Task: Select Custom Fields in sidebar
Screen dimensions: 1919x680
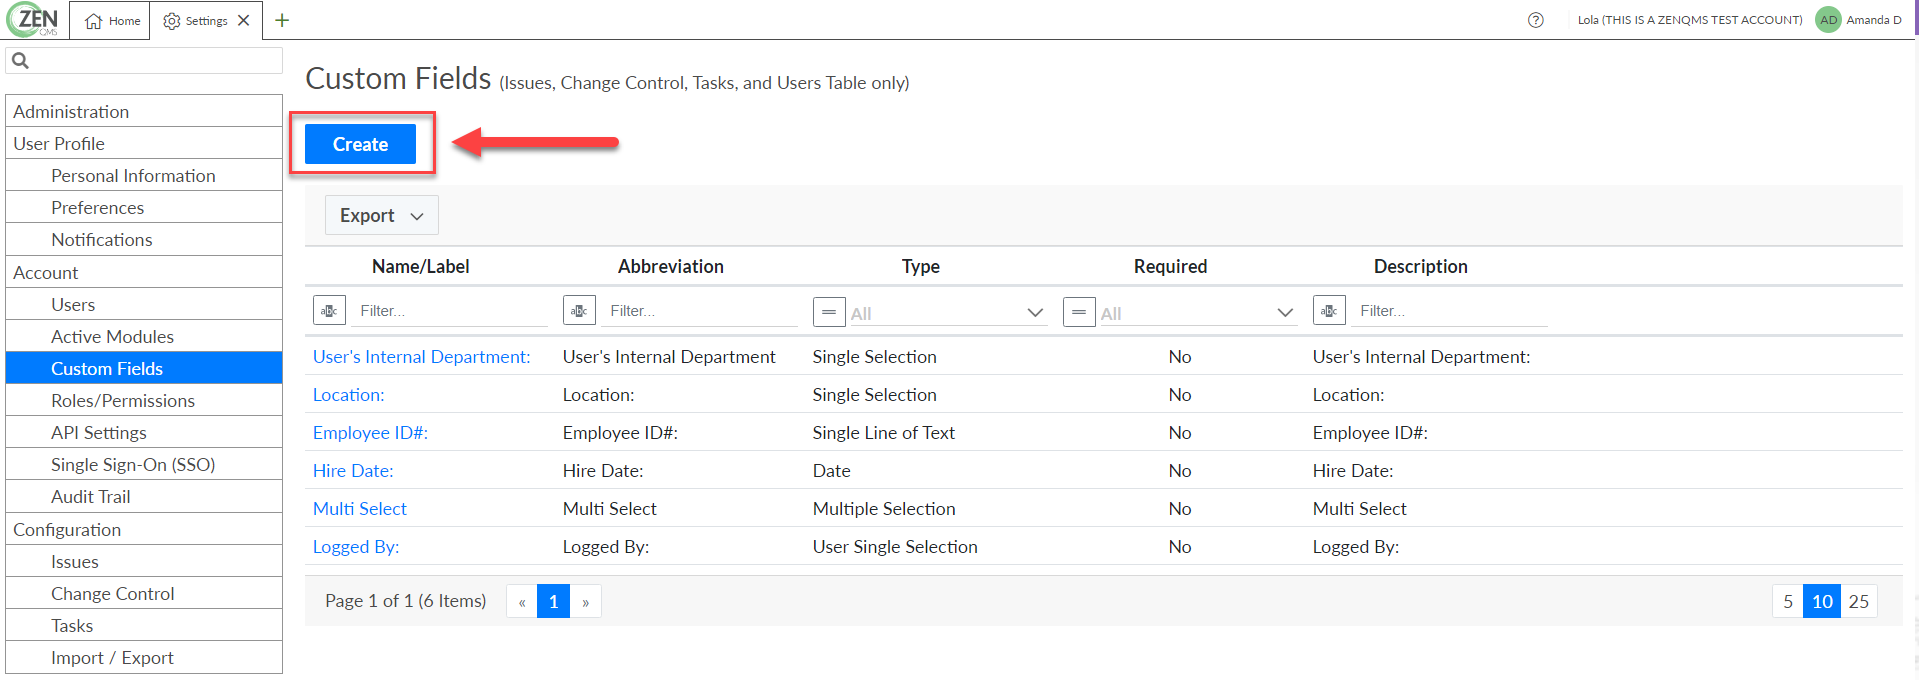Action: pyautogui.click(x=144, y=368)
